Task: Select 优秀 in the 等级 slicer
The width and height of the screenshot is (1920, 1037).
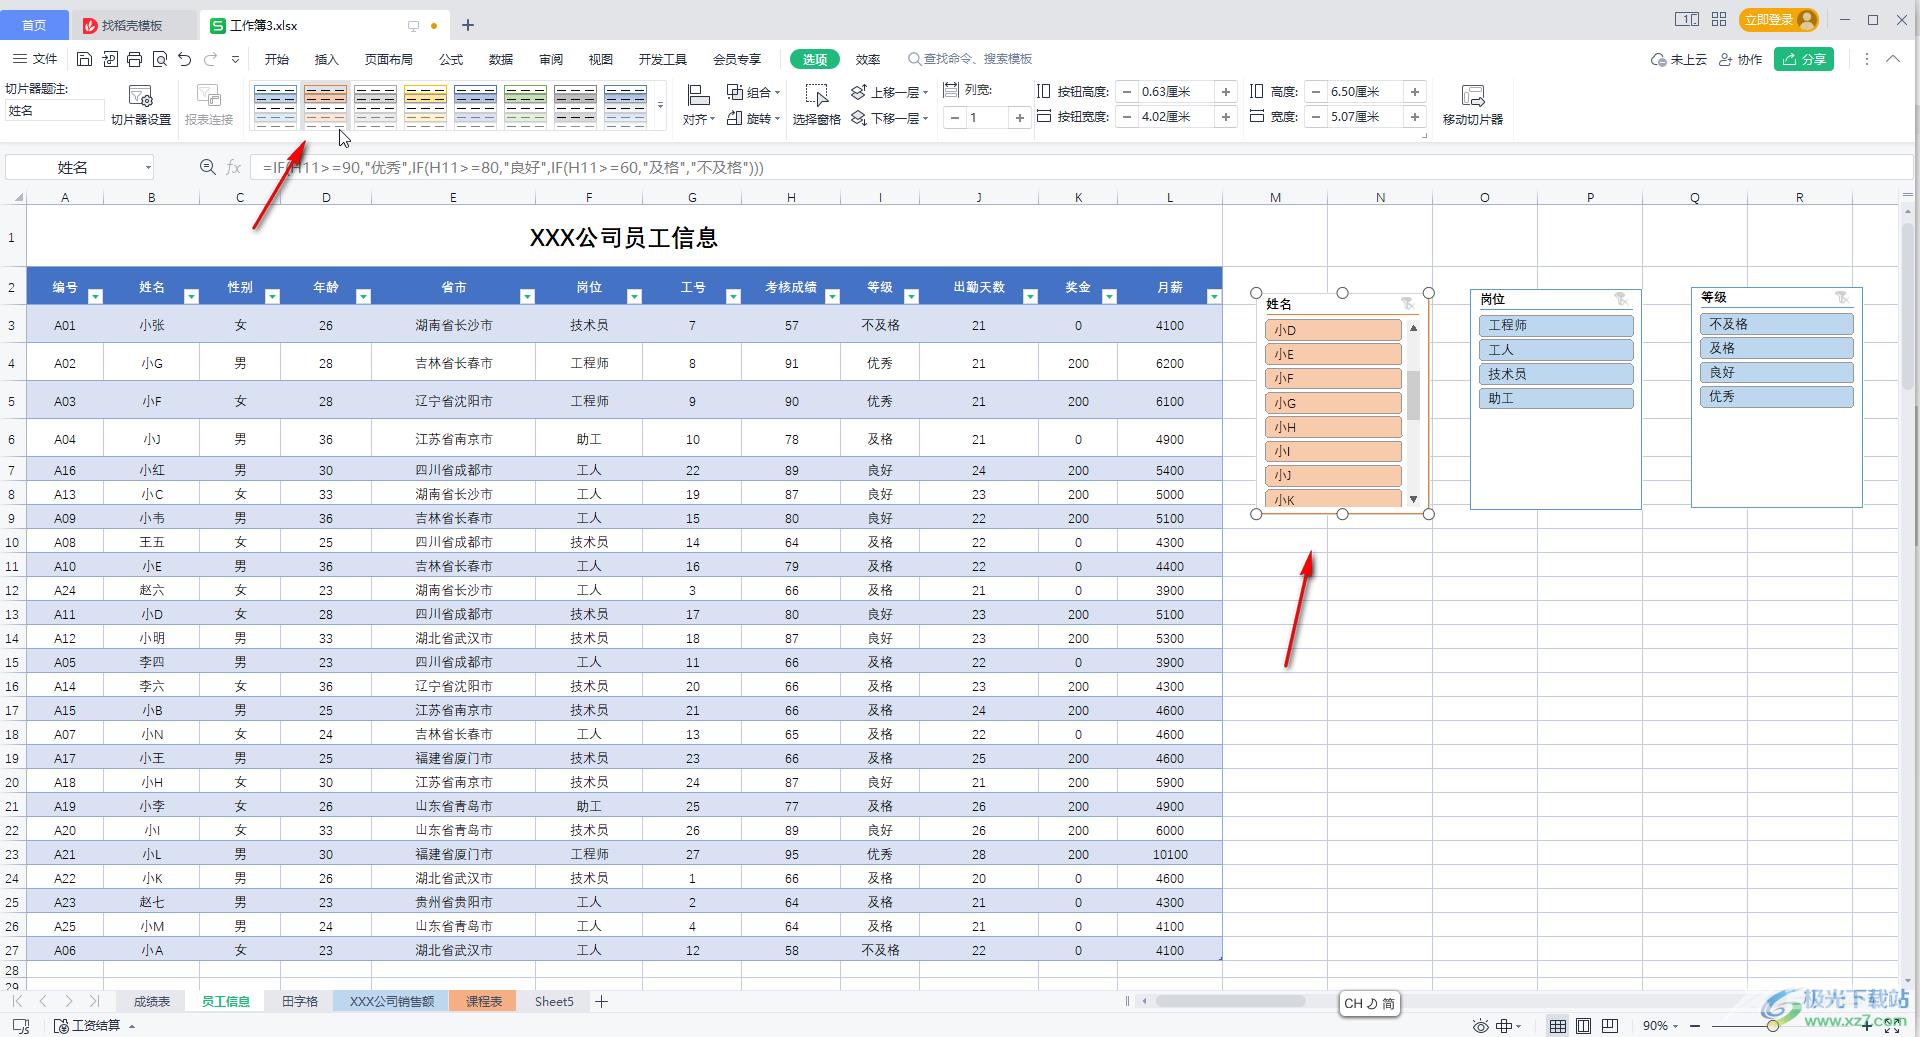Action: pos(1776,396)
